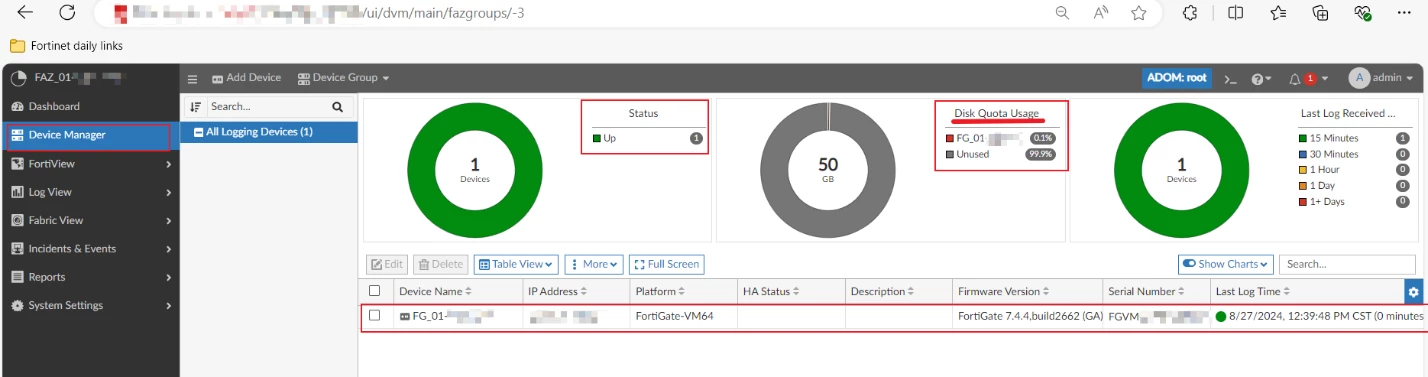The width and height of the screenshot is (1428, 377).
Task: Open Reports in the sidebar
Action: point(90,277)
